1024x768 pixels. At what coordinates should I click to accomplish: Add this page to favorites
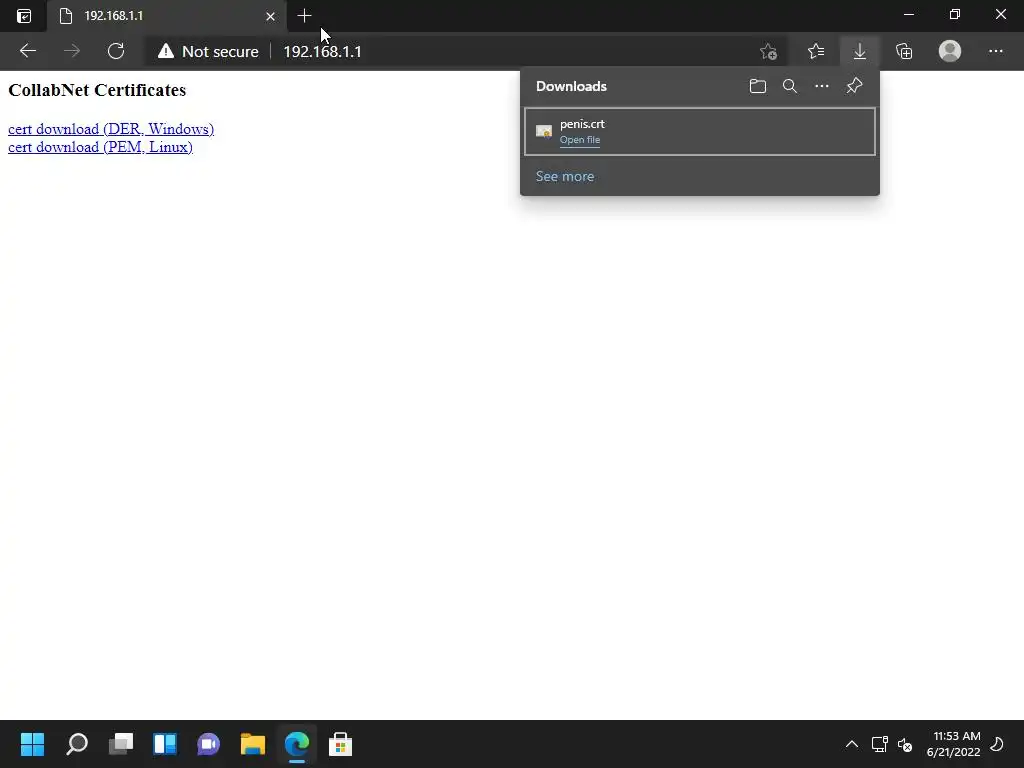769,52
